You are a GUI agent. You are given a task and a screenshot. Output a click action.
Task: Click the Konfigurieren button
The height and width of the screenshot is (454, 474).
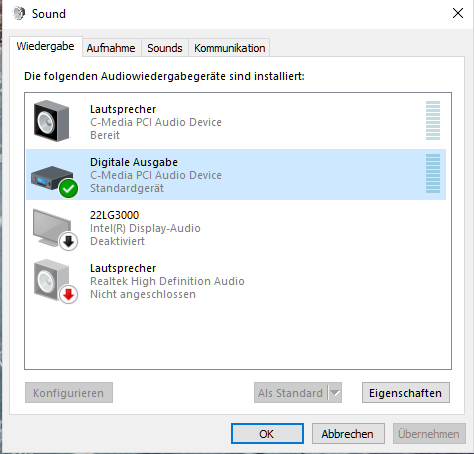69,393
